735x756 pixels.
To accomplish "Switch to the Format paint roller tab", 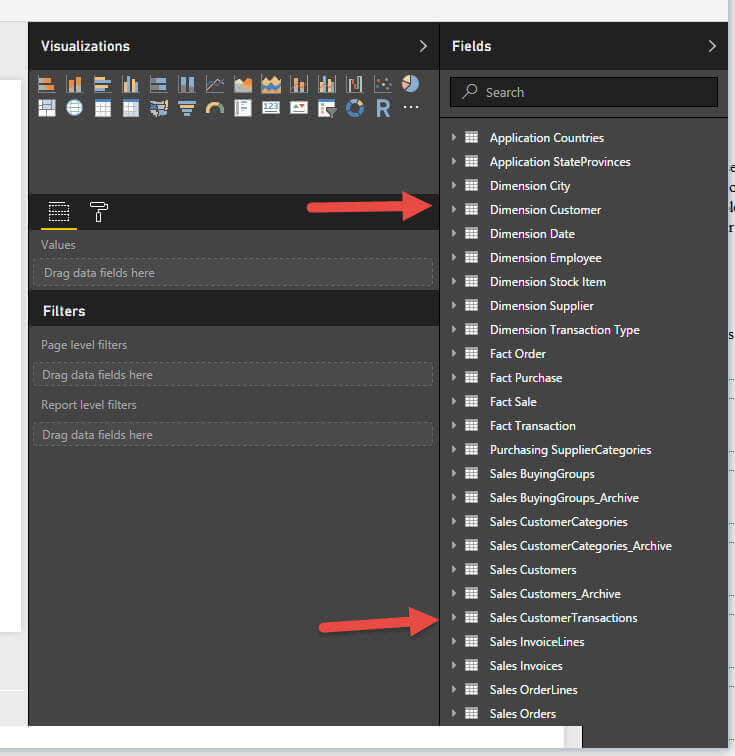I will click(x=98, y=212).
